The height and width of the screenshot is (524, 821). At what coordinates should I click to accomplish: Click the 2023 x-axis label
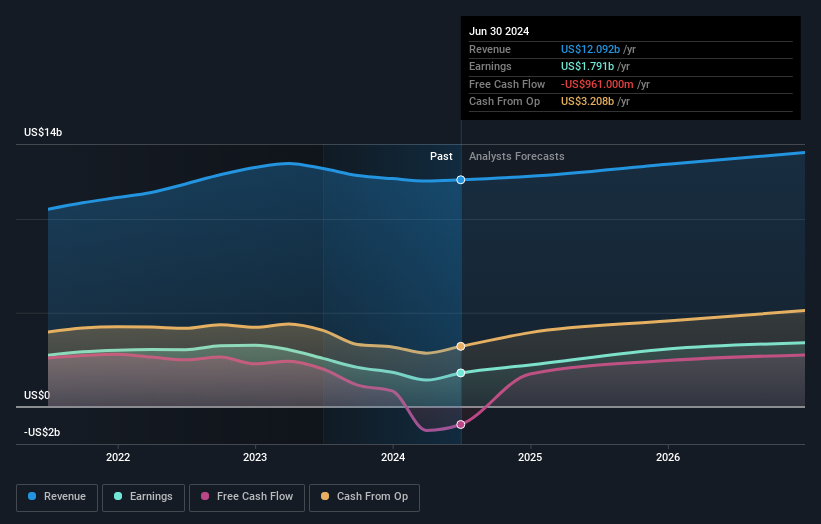pos(255,457)
